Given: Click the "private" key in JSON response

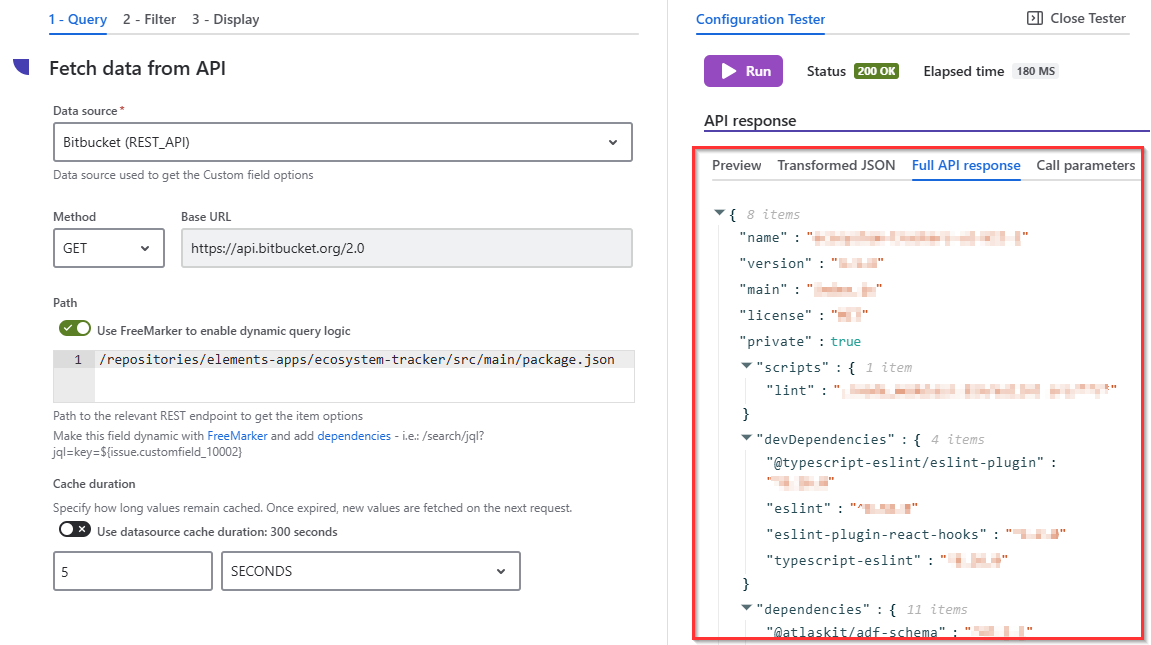Looking at the screenshot, I should pyautogui.click(x=775, y=341).
